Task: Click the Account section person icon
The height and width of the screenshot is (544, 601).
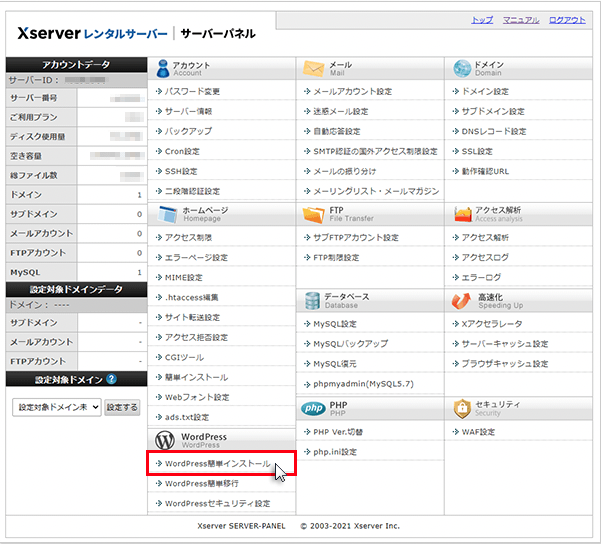Action: pos(163,68)
